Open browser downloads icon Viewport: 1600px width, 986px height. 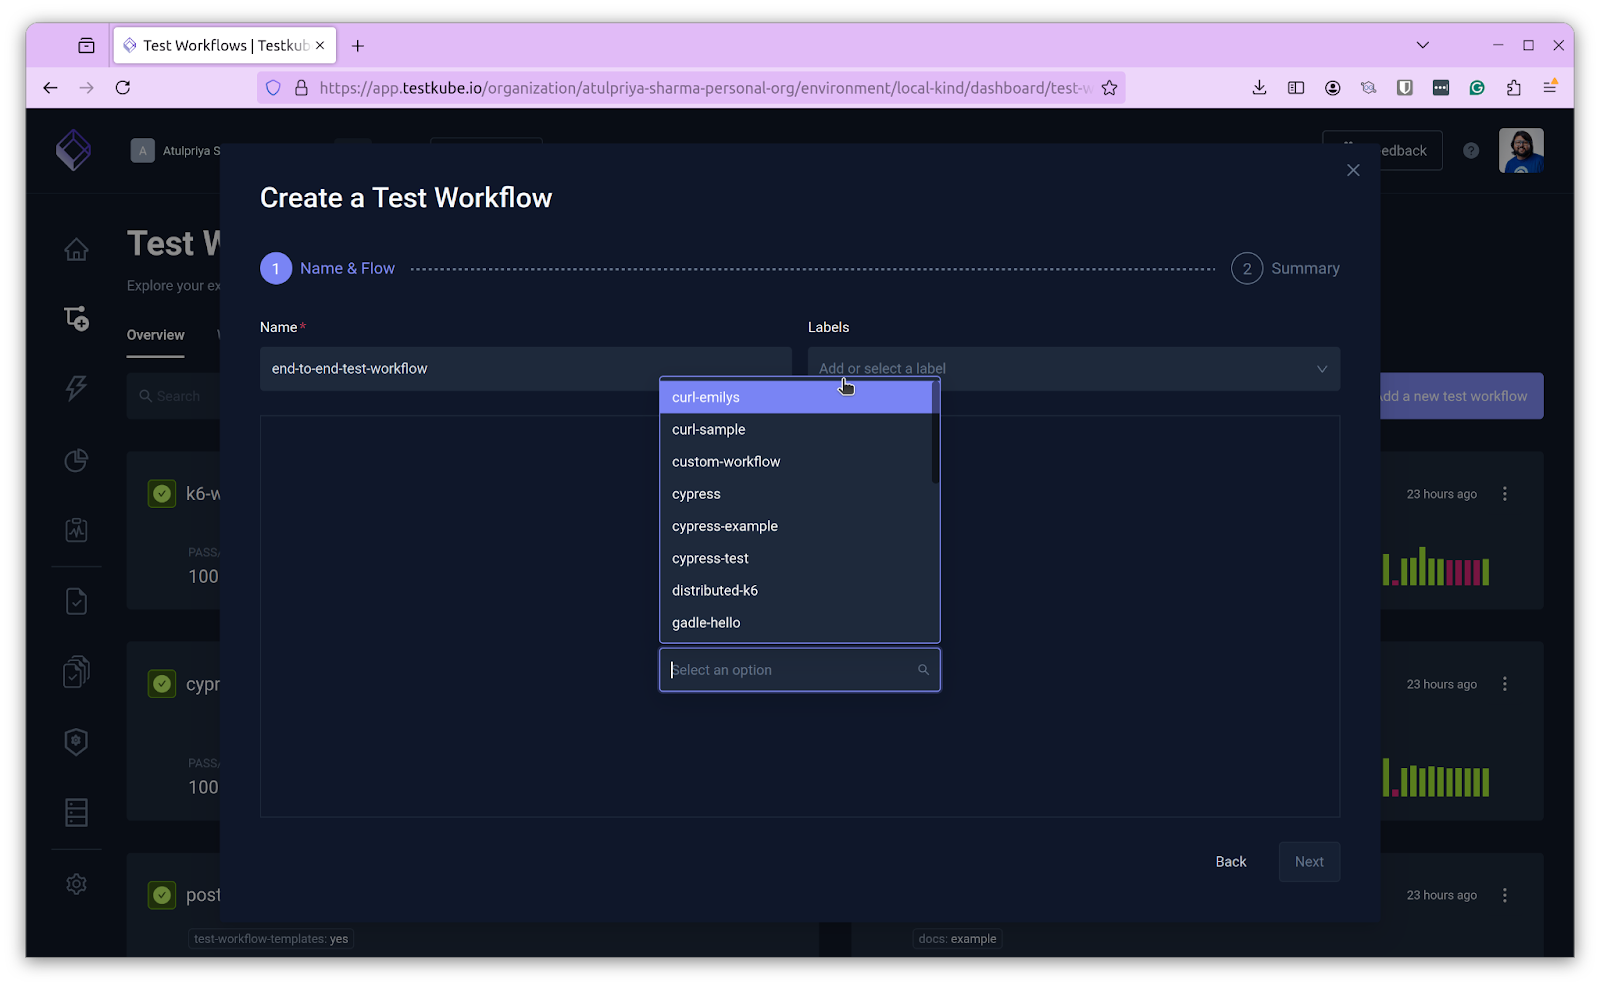tap(1259, 88)
